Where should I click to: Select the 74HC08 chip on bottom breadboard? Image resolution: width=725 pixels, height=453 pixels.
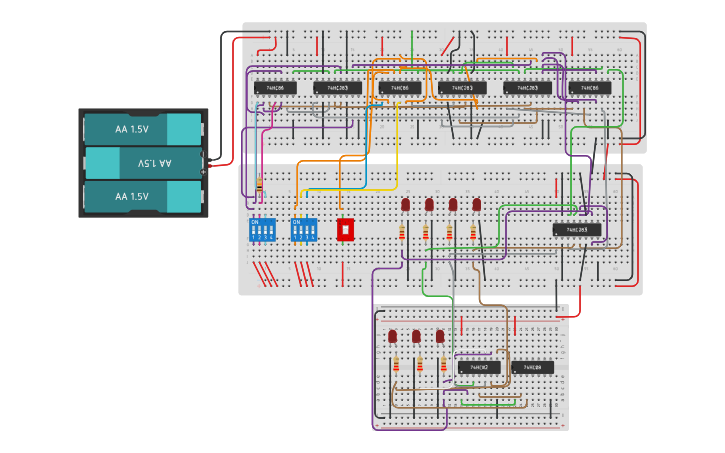point(533,367)
